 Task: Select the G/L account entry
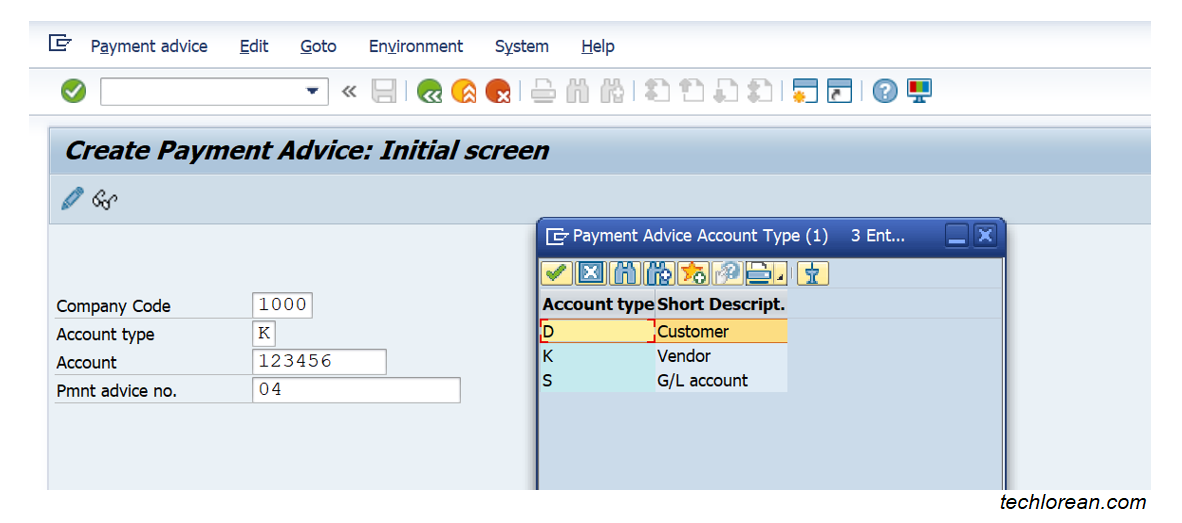702,380
